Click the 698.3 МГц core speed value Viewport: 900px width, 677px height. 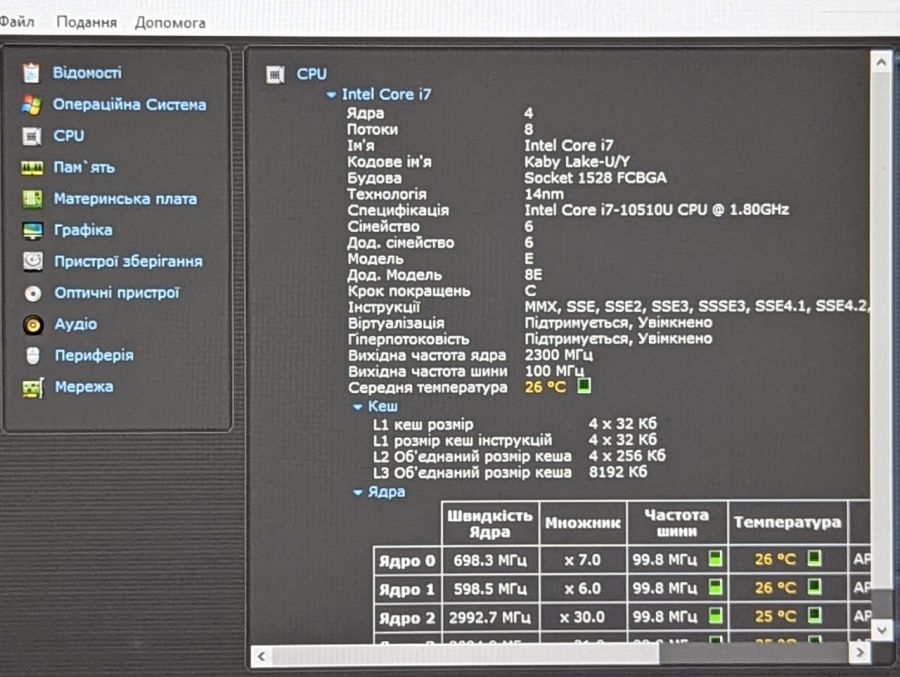(x=490, y=560)
